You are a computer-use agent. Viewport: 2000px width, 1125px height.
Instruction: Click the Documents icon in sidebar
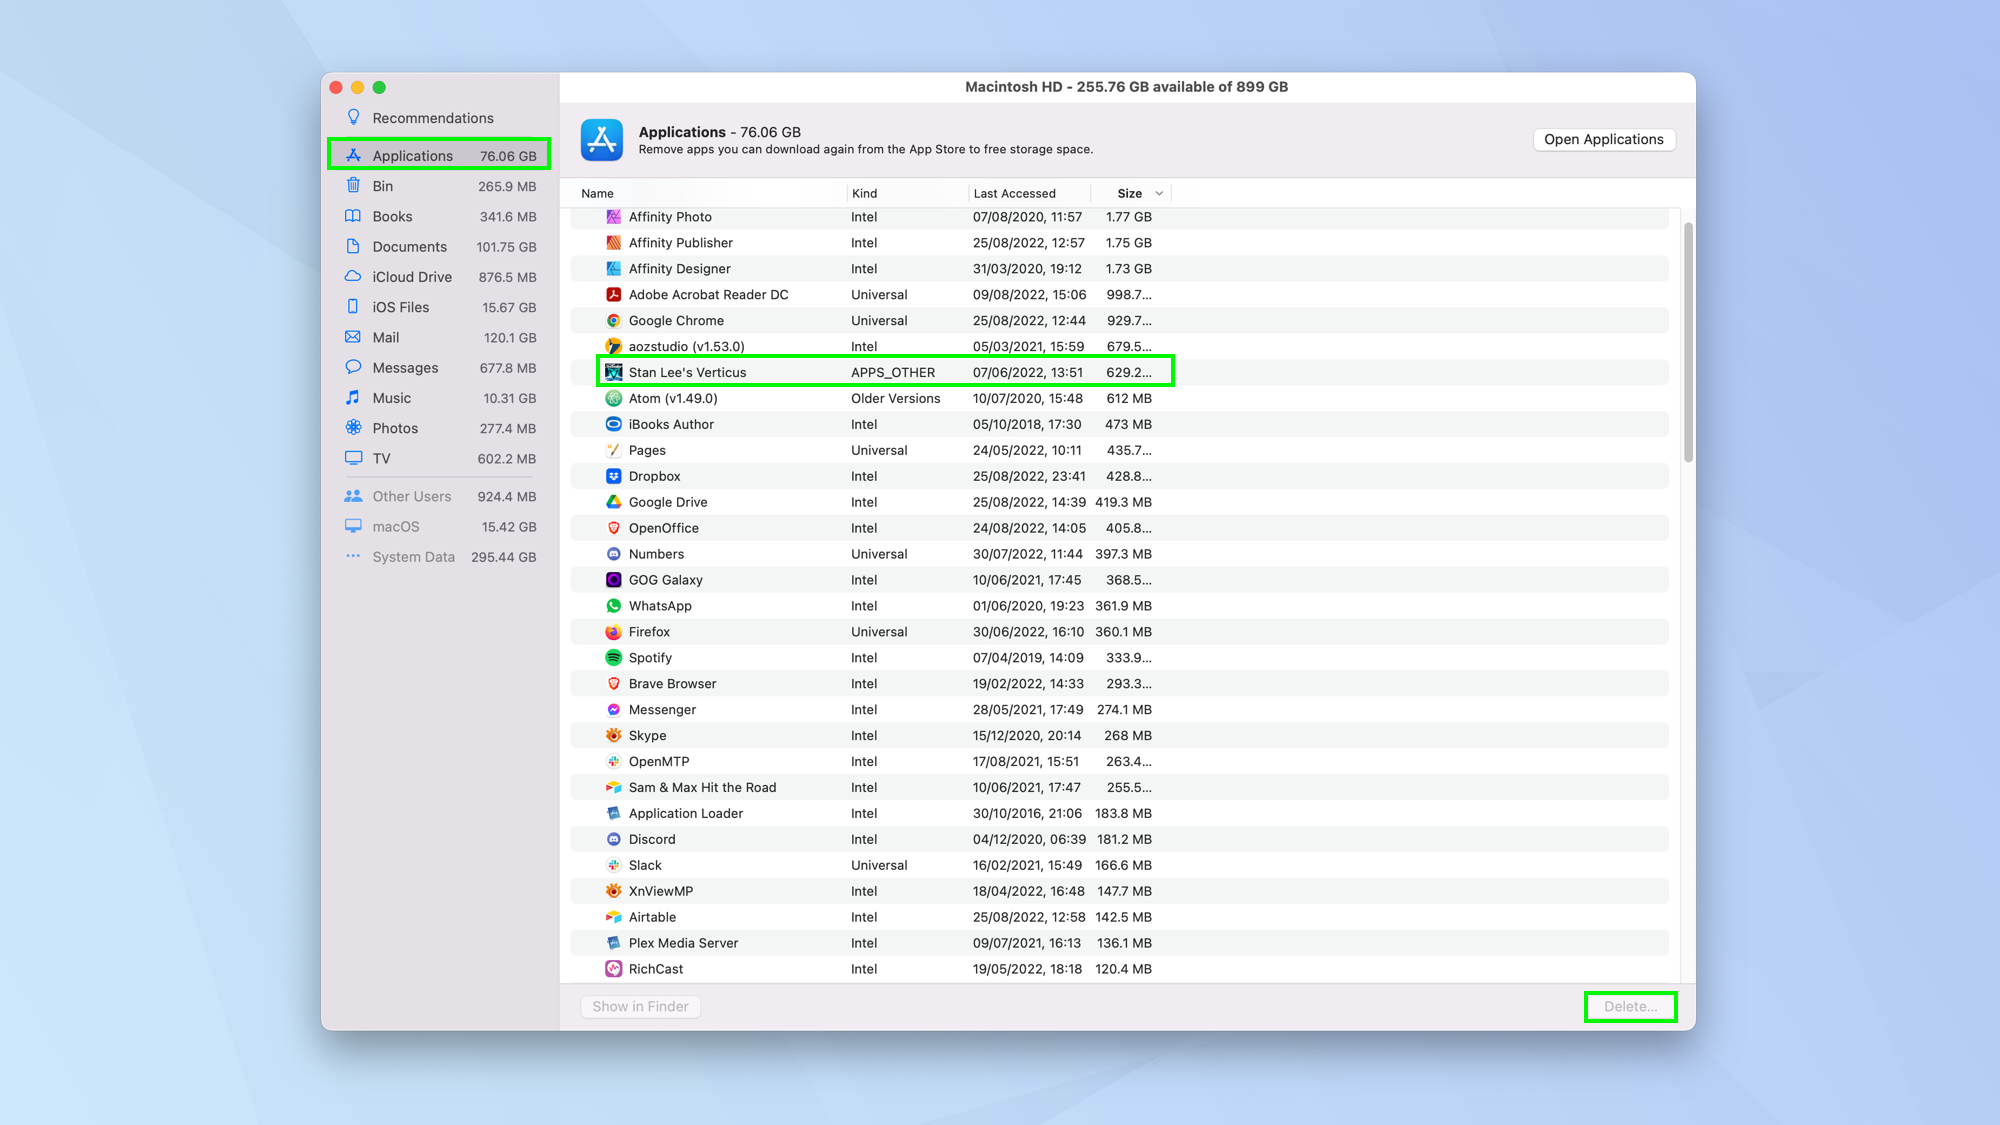[x=353, y=246]
